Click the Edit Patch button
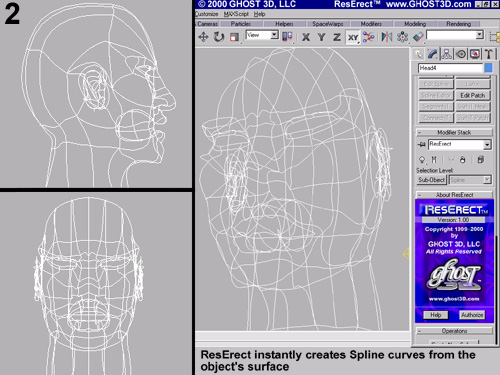 coord(473,95)
